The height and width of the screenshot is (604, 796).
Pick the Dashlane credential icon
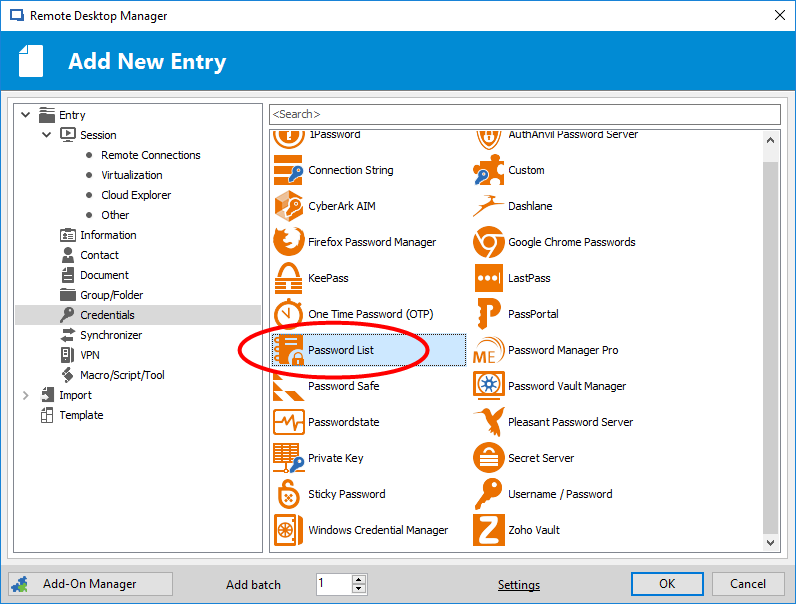488,206
